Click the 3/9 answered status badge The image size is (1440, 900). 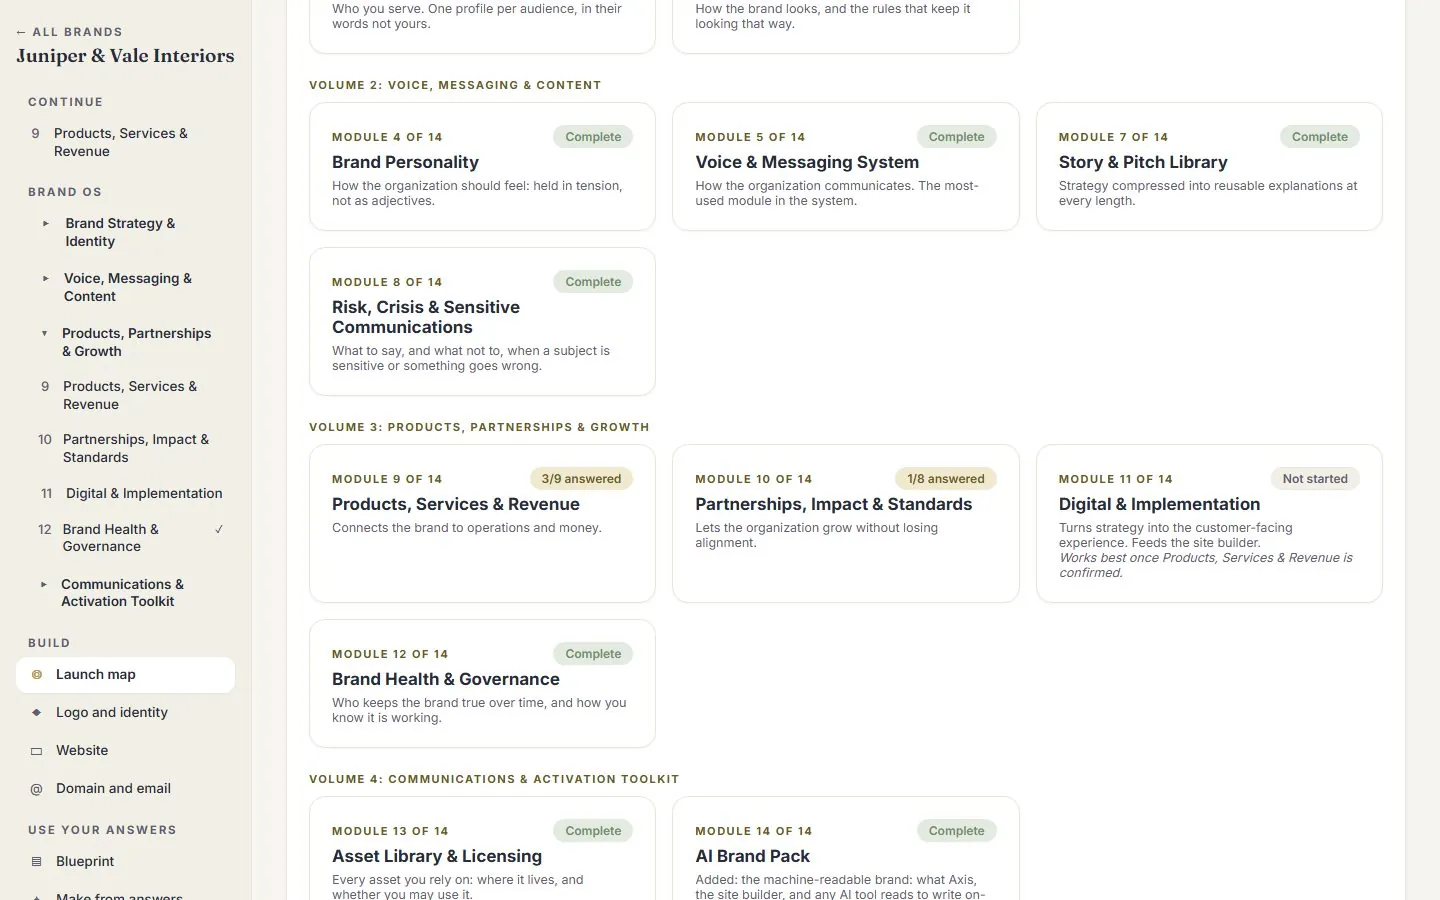(581, 479)
